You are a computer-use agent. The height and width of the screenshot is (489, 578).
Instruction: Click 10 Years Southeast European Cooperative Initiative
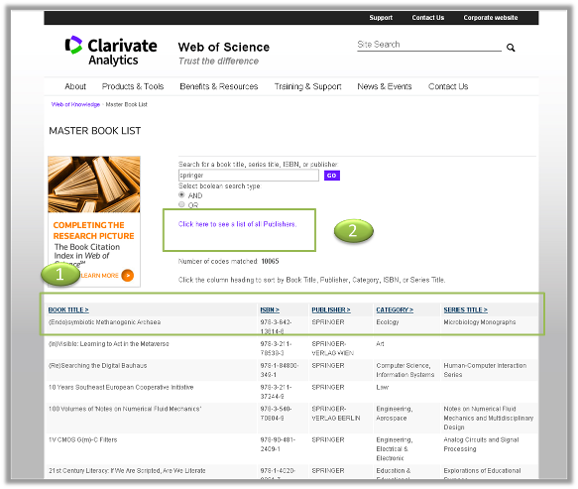121,387
